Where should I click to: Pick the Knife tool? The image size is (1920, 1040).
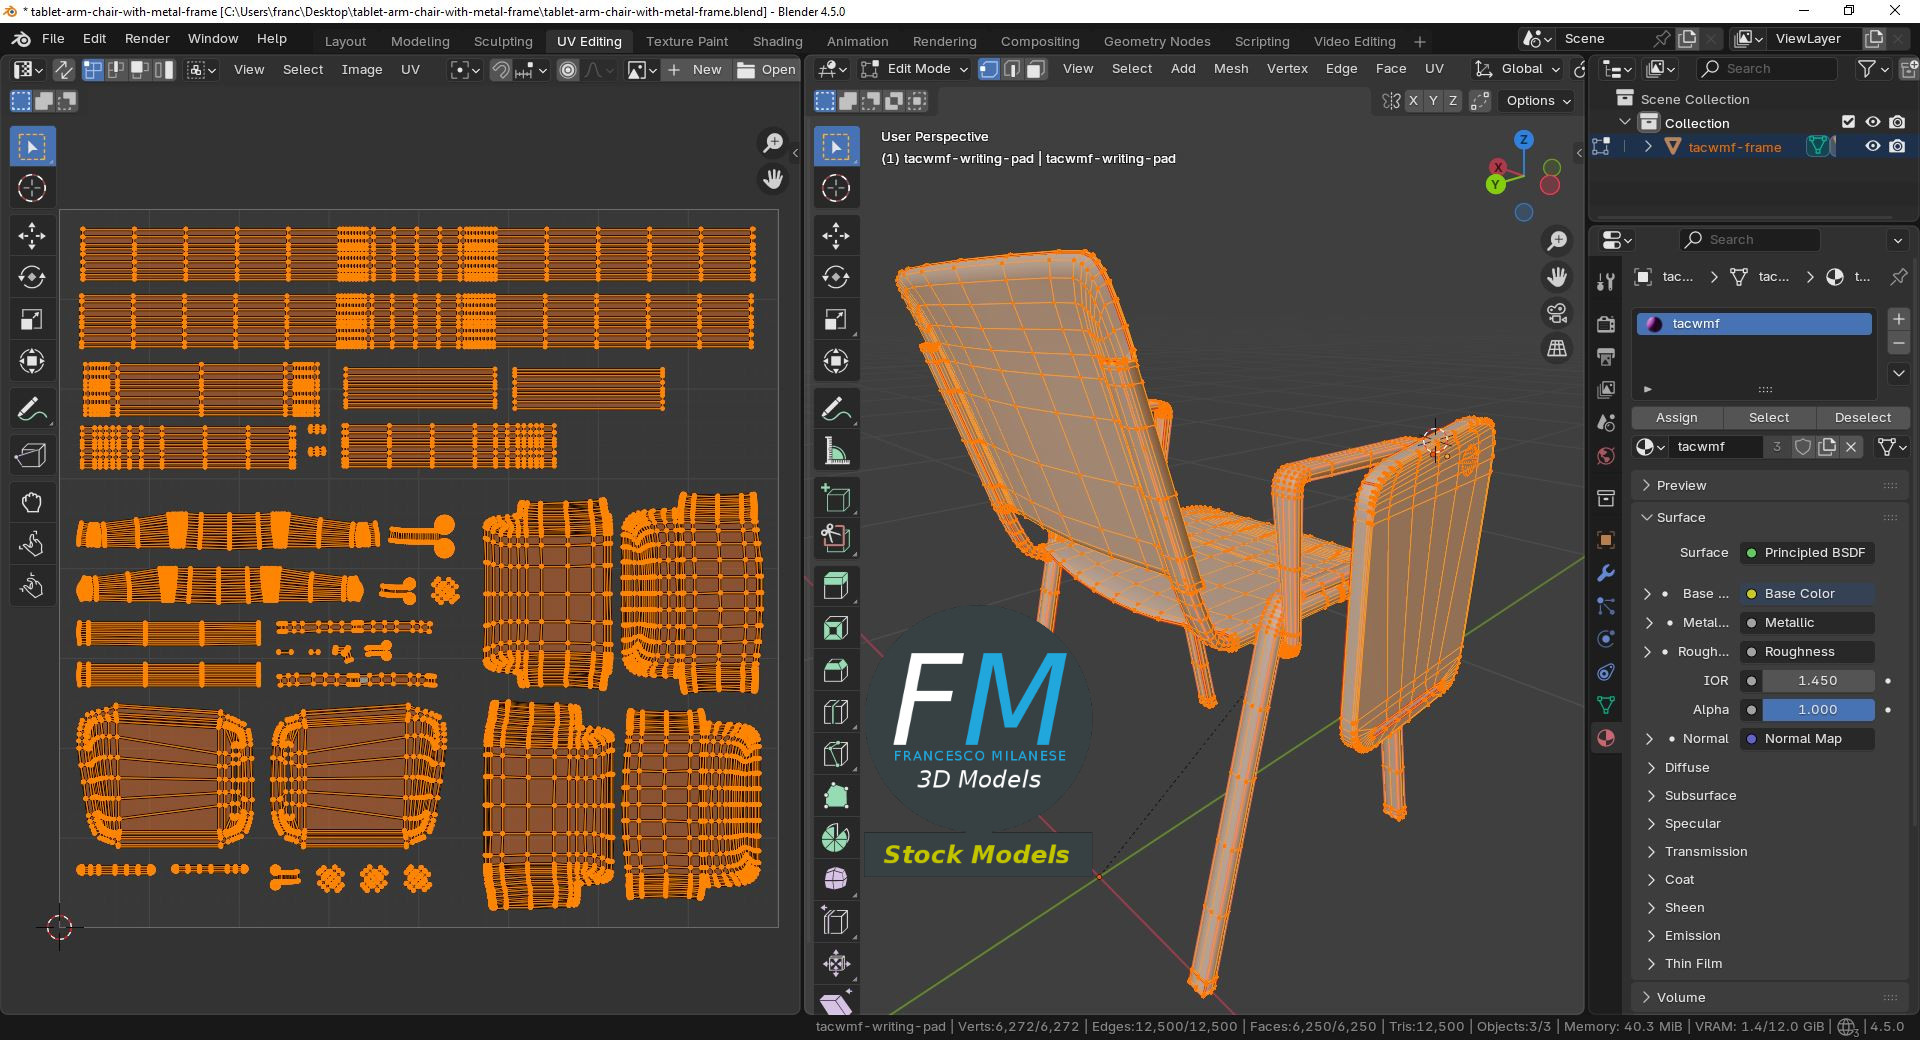[836, 754]
